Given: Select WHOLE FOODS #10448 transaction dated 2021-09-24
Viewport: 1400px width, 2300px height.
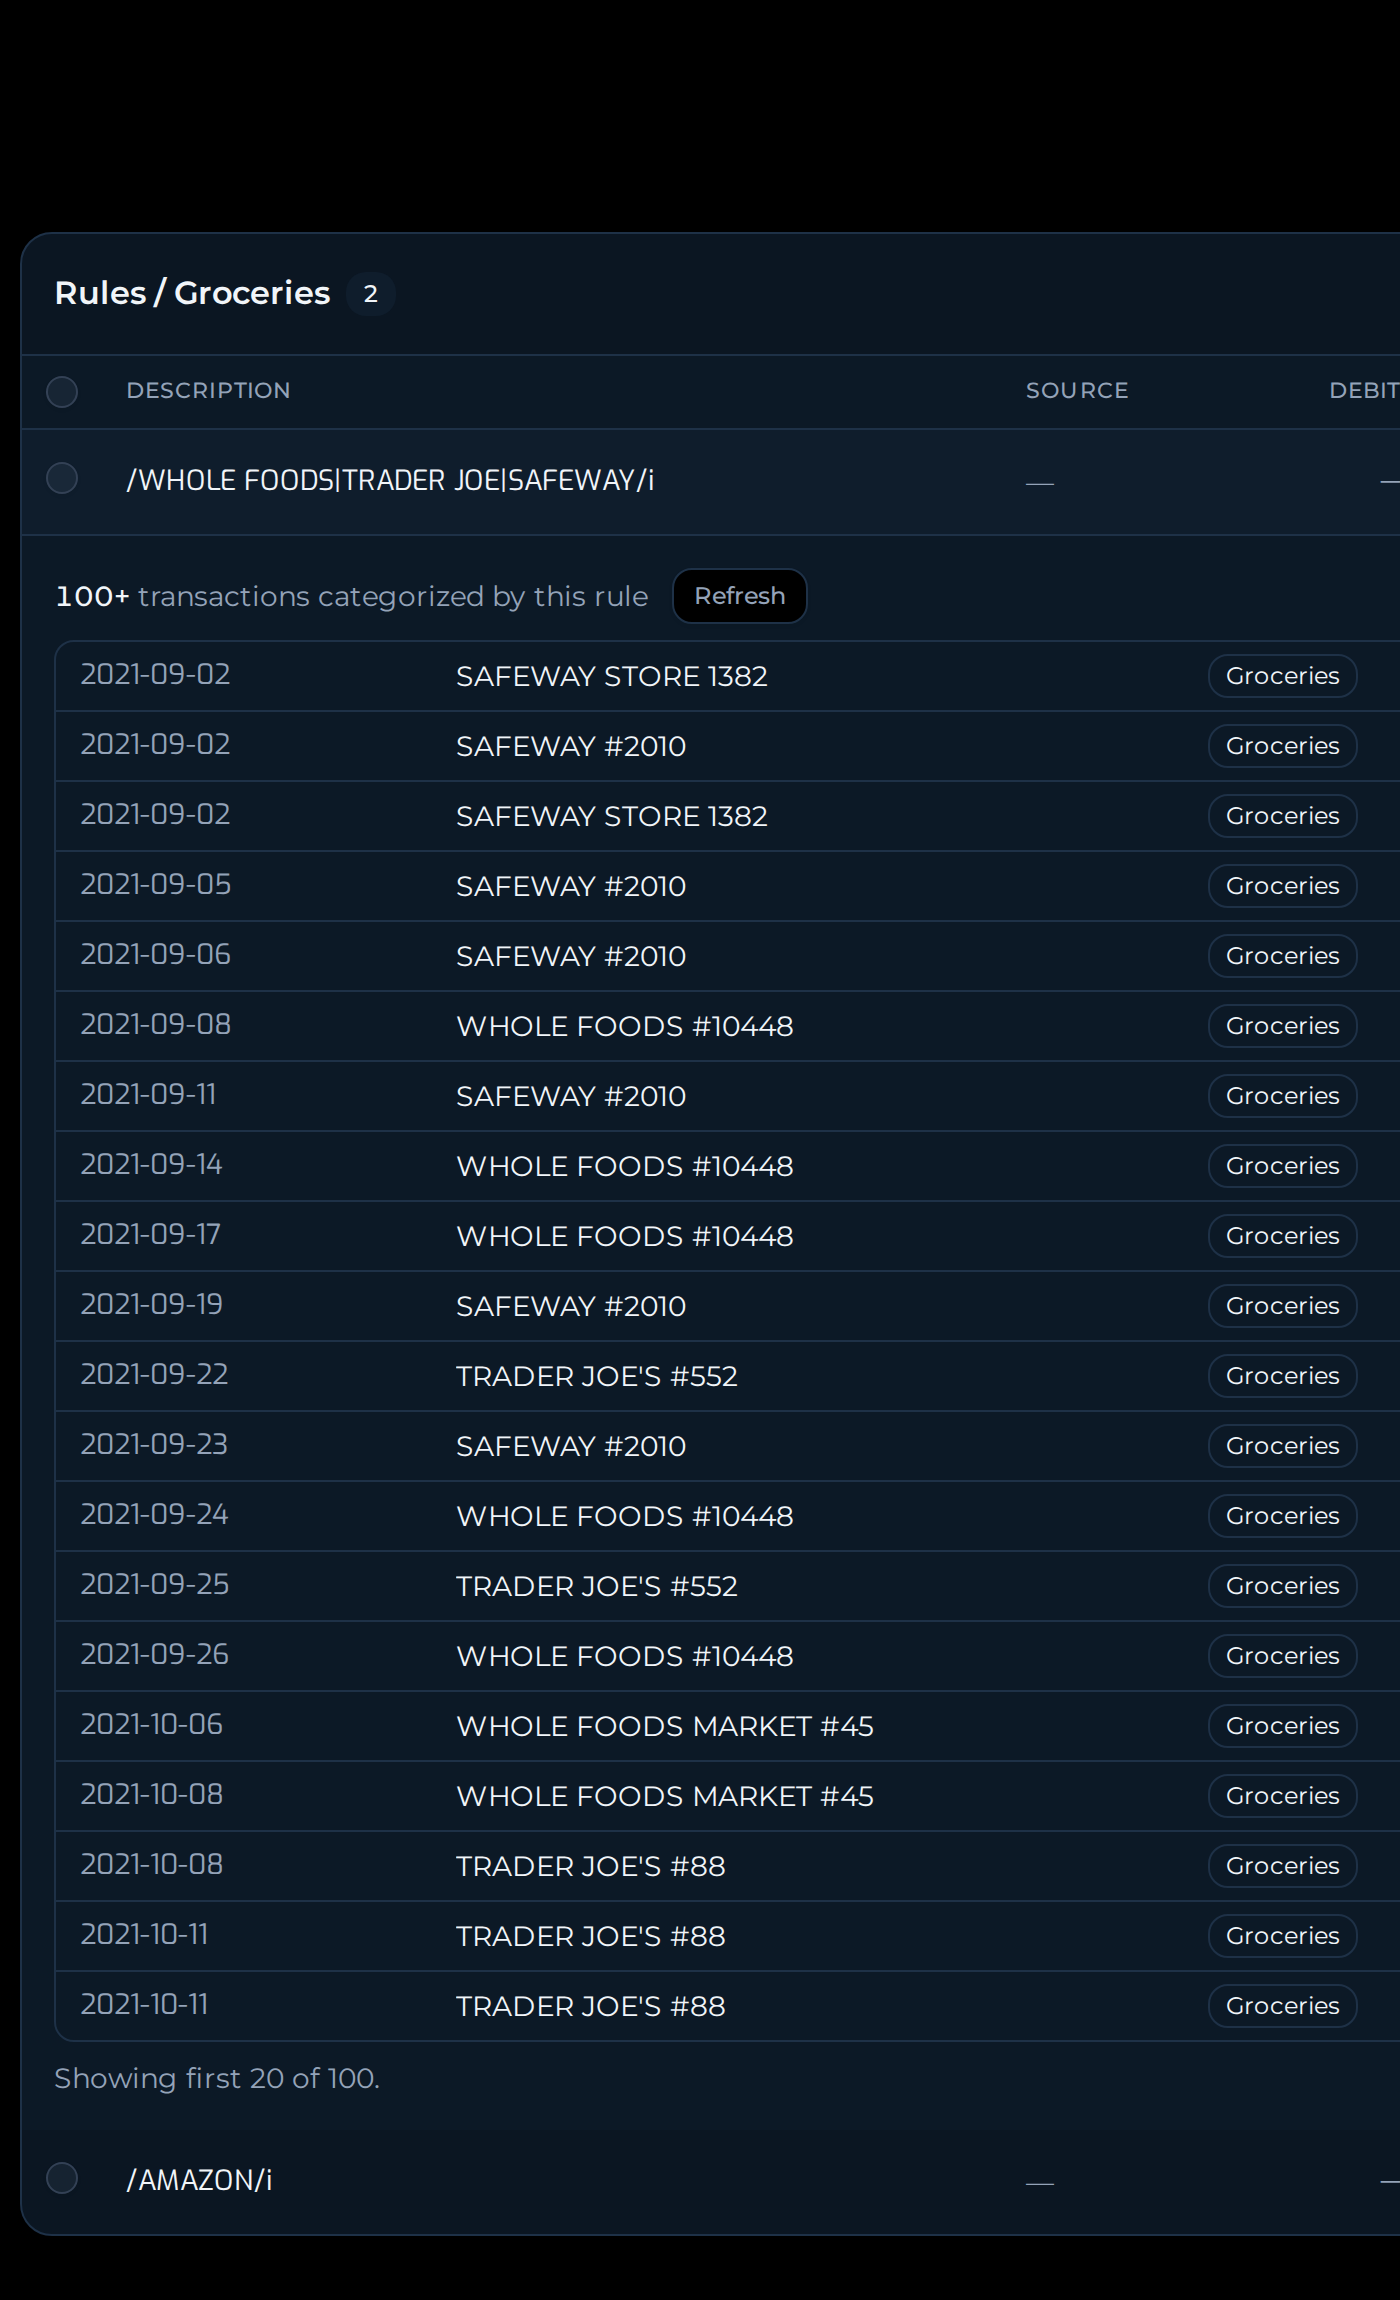Looking at the screenshot, I should pos(727,1516).
